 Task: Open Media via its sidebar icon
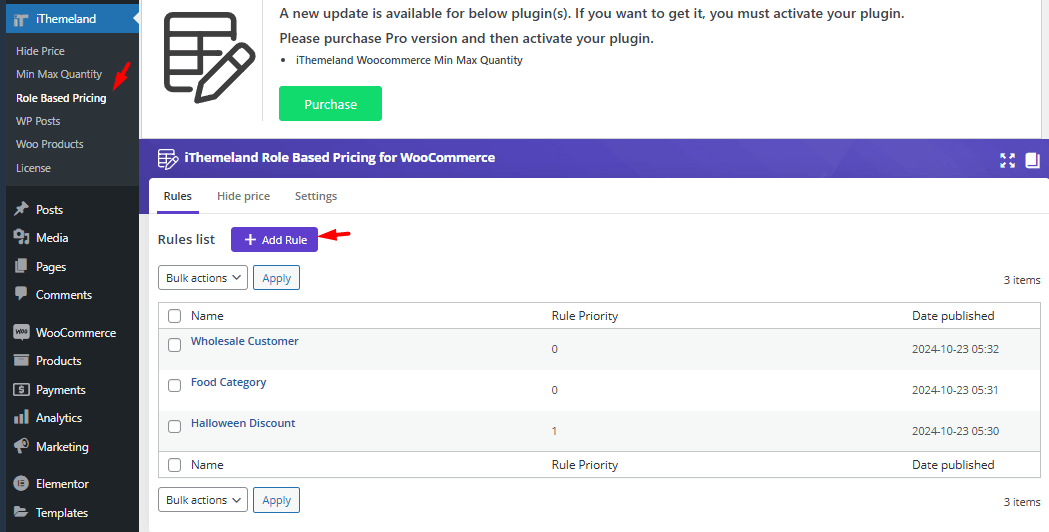coord(21,238)
